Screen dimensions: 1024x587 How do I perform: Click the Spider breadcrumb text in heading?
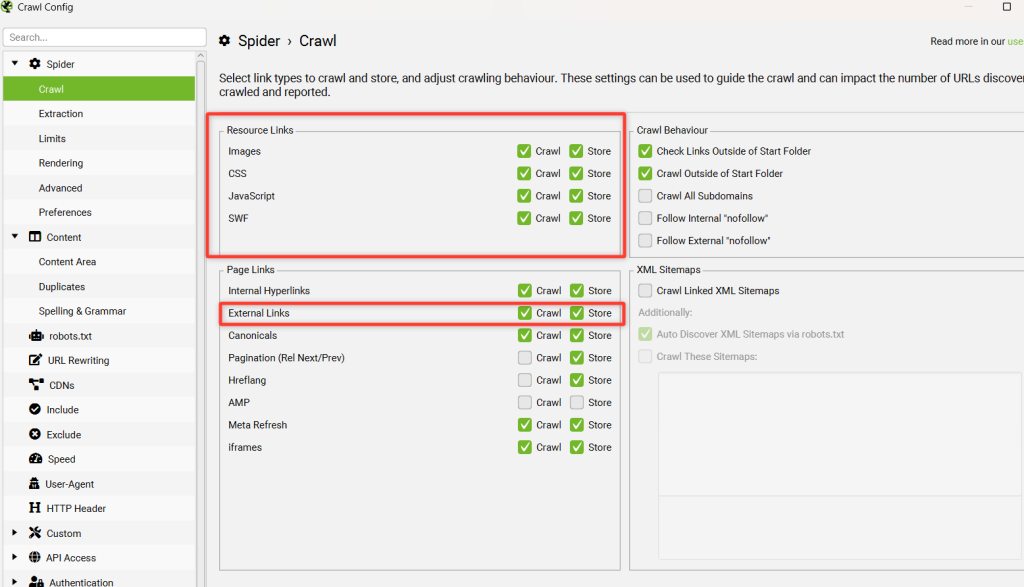coord(259,40)
